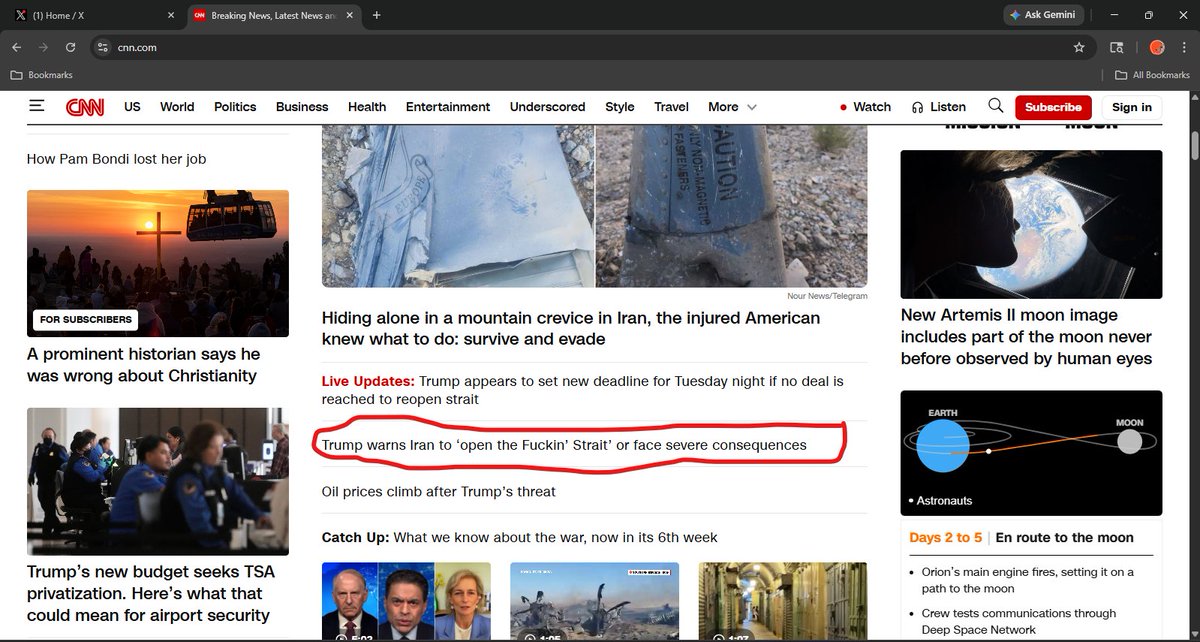Open Trump's new budget TSA privatization story
This screenshot has height=642, width=1200.
click(151, 593)
